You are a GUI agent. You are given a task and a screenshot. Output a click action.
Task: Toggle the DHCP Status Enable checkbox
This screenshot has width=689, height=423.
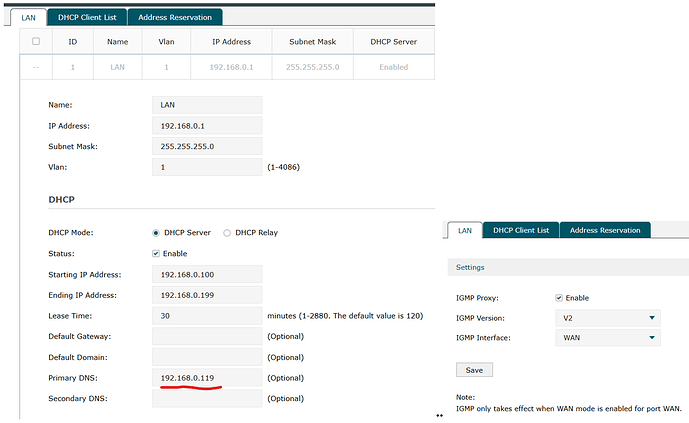[x=156, y=253]
